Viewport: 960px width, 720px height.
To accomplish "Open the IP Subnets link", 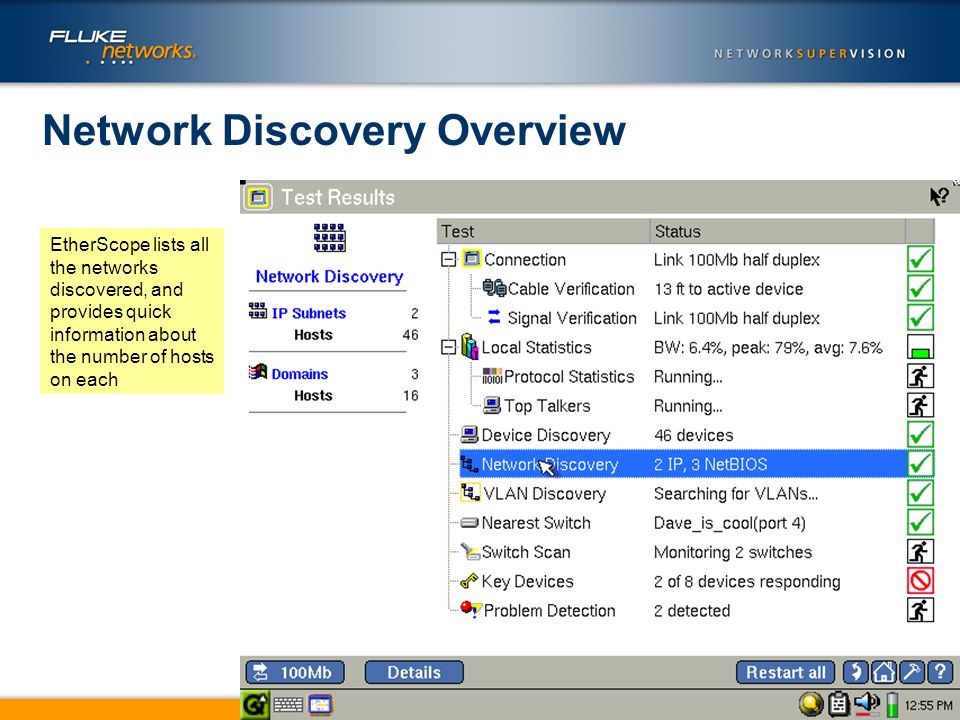I will pyautogui.click(x=309, y=313).
